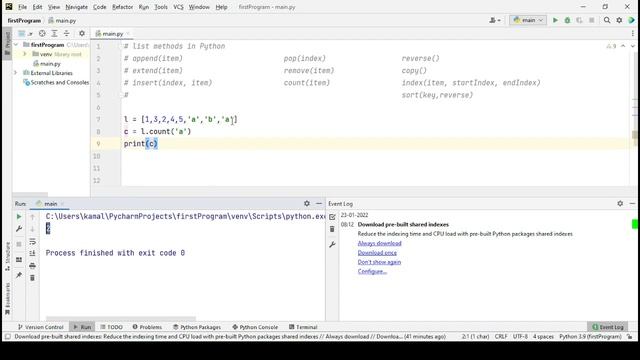Open Project panel options gear
The height and width of the screenshot is (360, 640).
82,33
